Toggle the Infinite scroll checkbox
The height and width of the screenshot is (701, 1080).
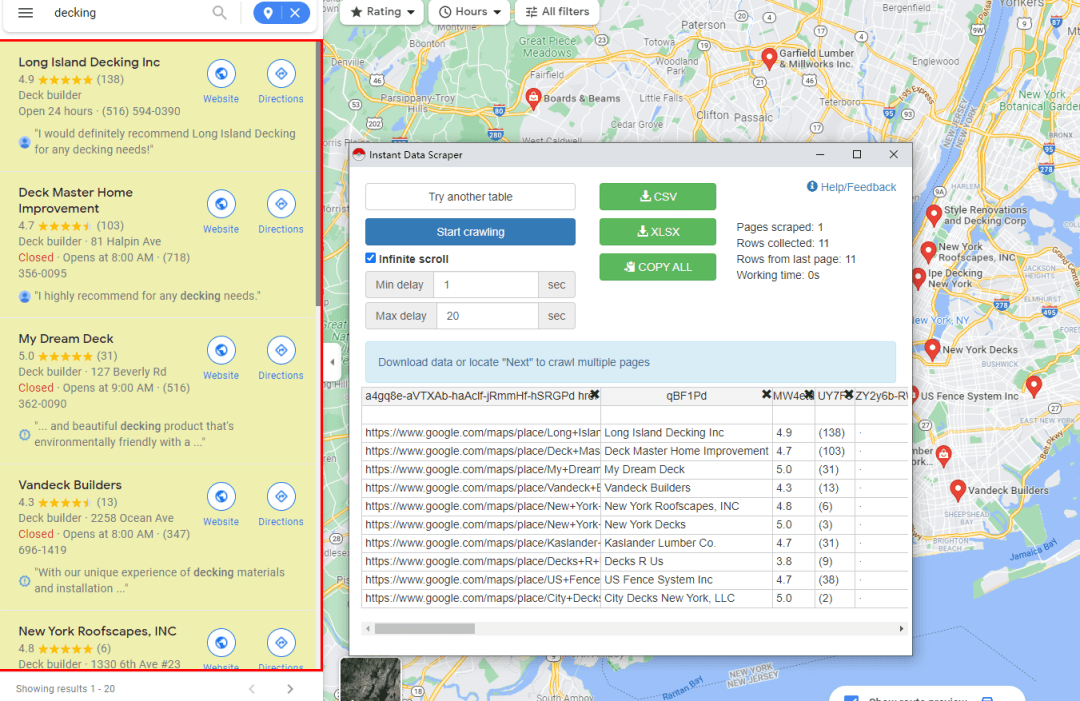pos(371,259)
